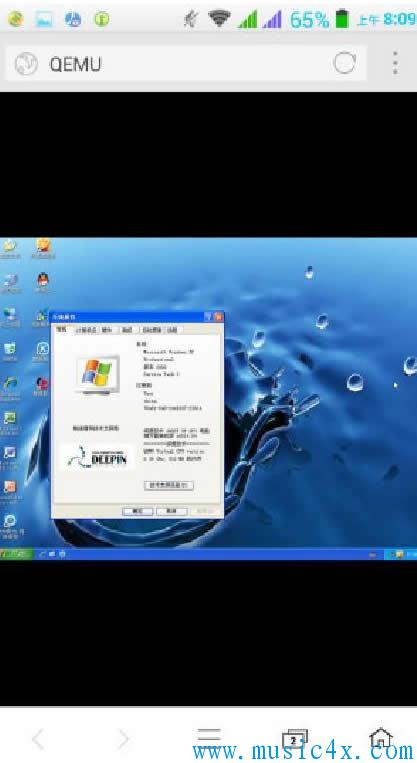The image size is (417, 763).
Task: Tap the picture notification icon in status bar
Action: 44,19
